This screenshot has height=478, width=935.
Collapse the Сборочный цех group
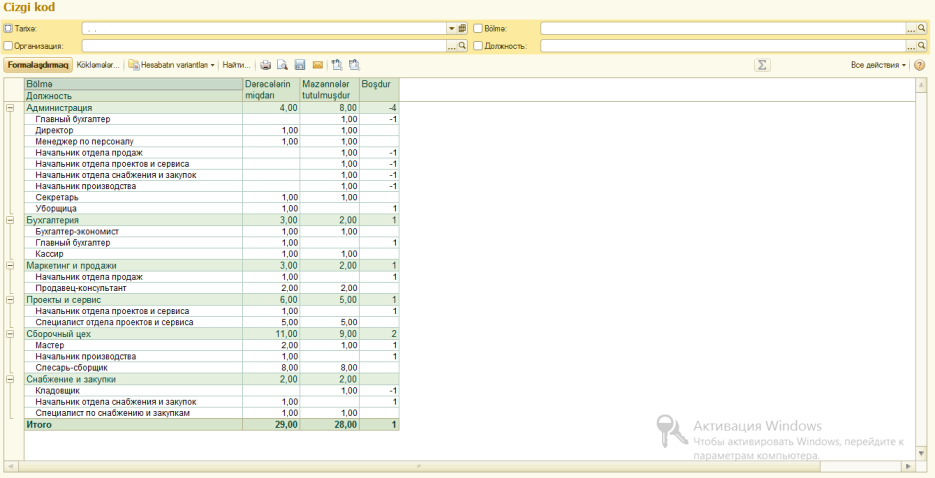[10, 333]
